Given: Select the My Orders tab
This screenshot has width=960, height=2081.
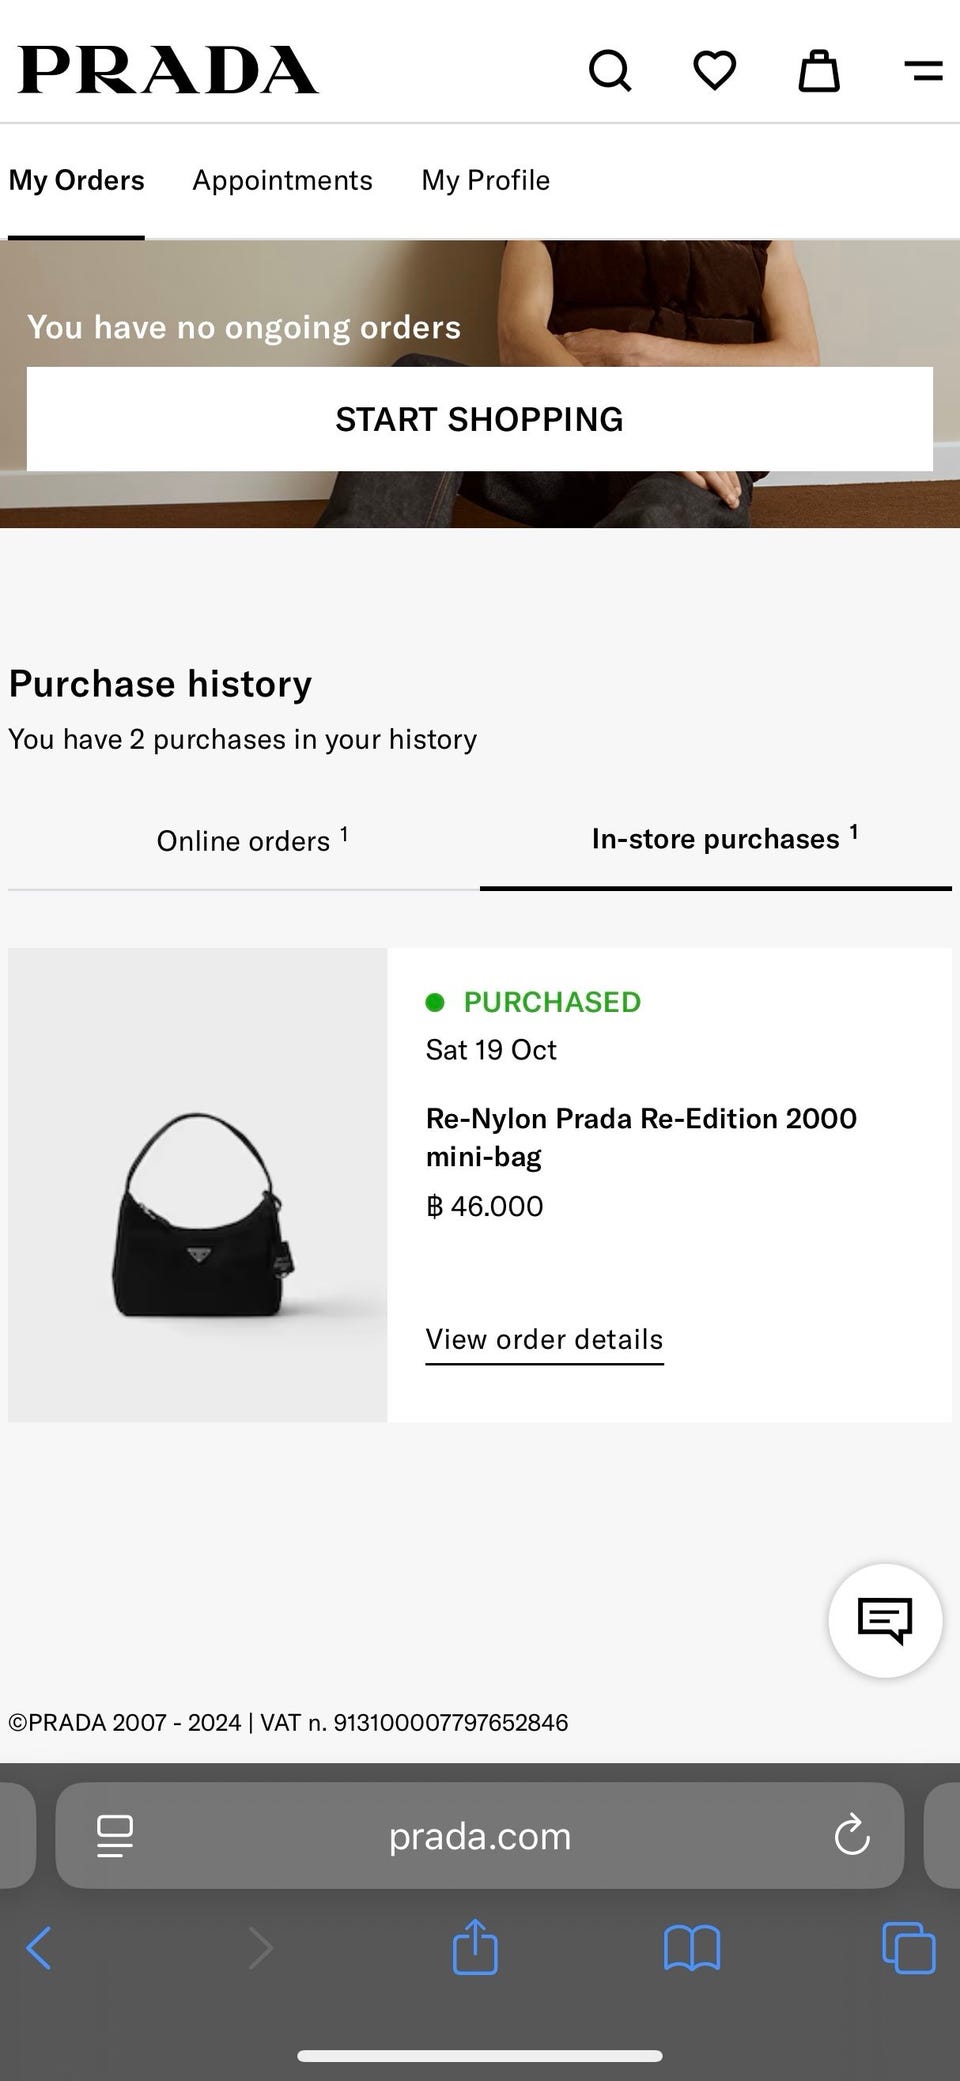Looking at the screenshot, I should point(76,181).
